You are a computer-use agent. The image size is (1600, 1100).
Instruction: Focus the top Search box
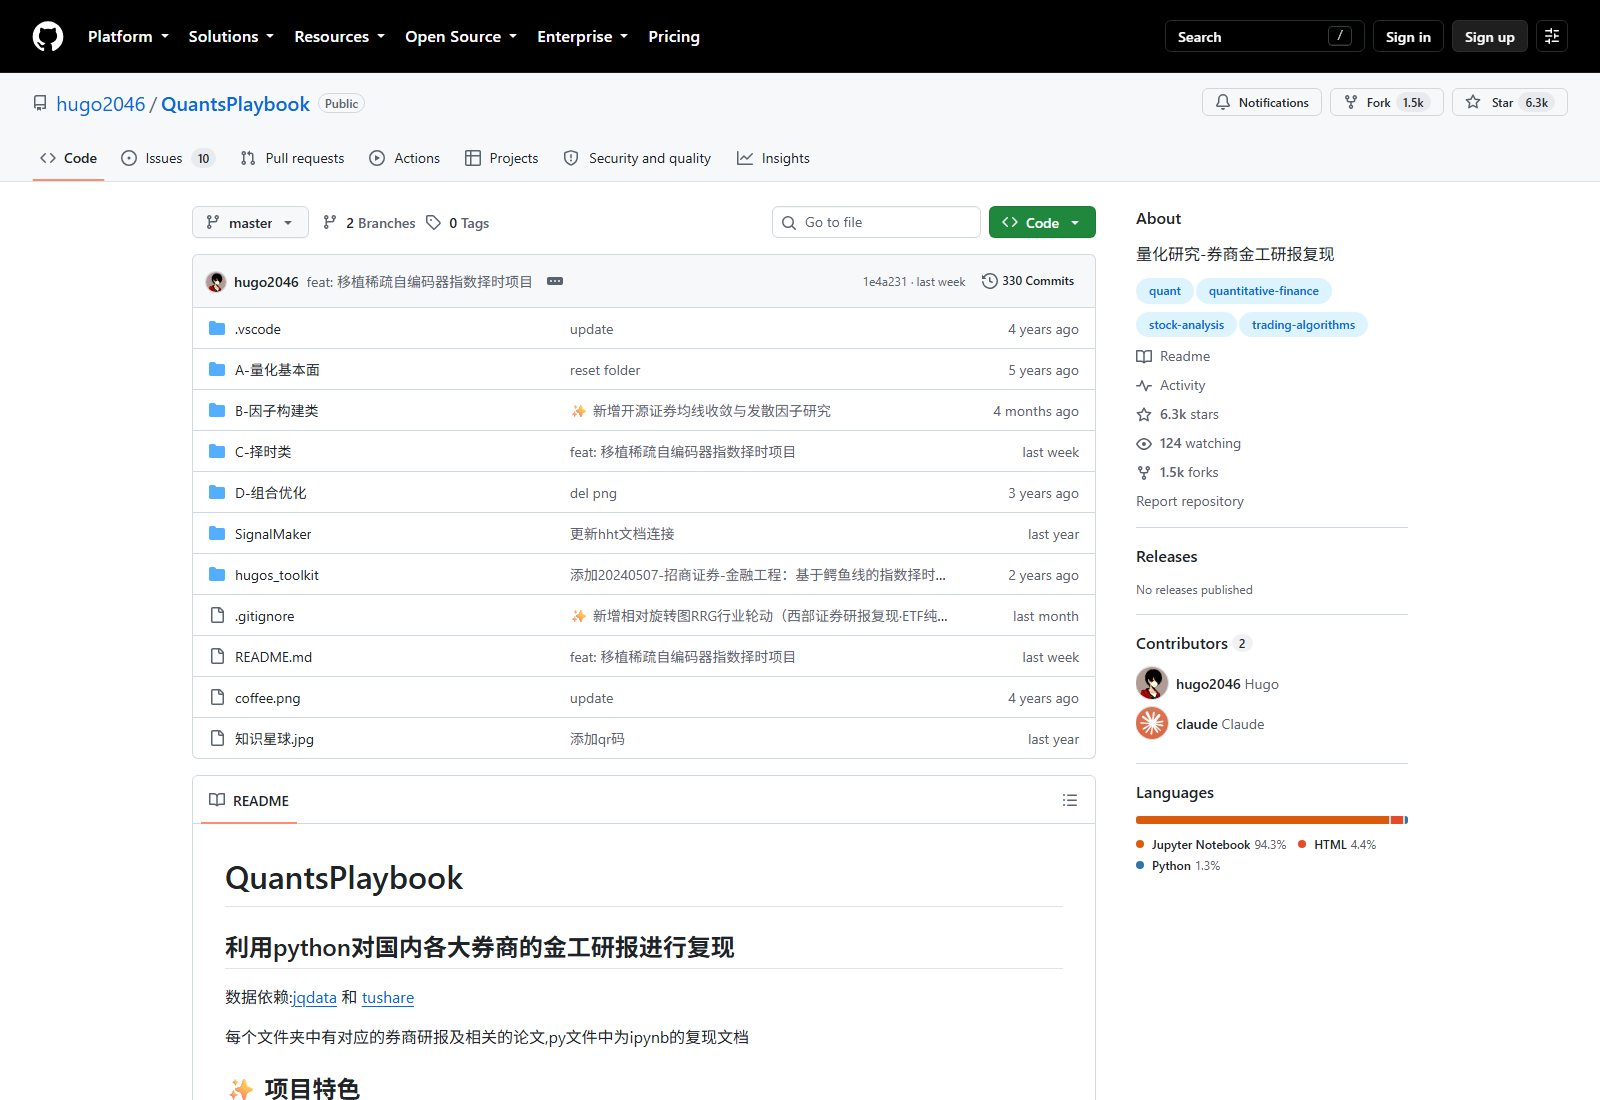1265,36
